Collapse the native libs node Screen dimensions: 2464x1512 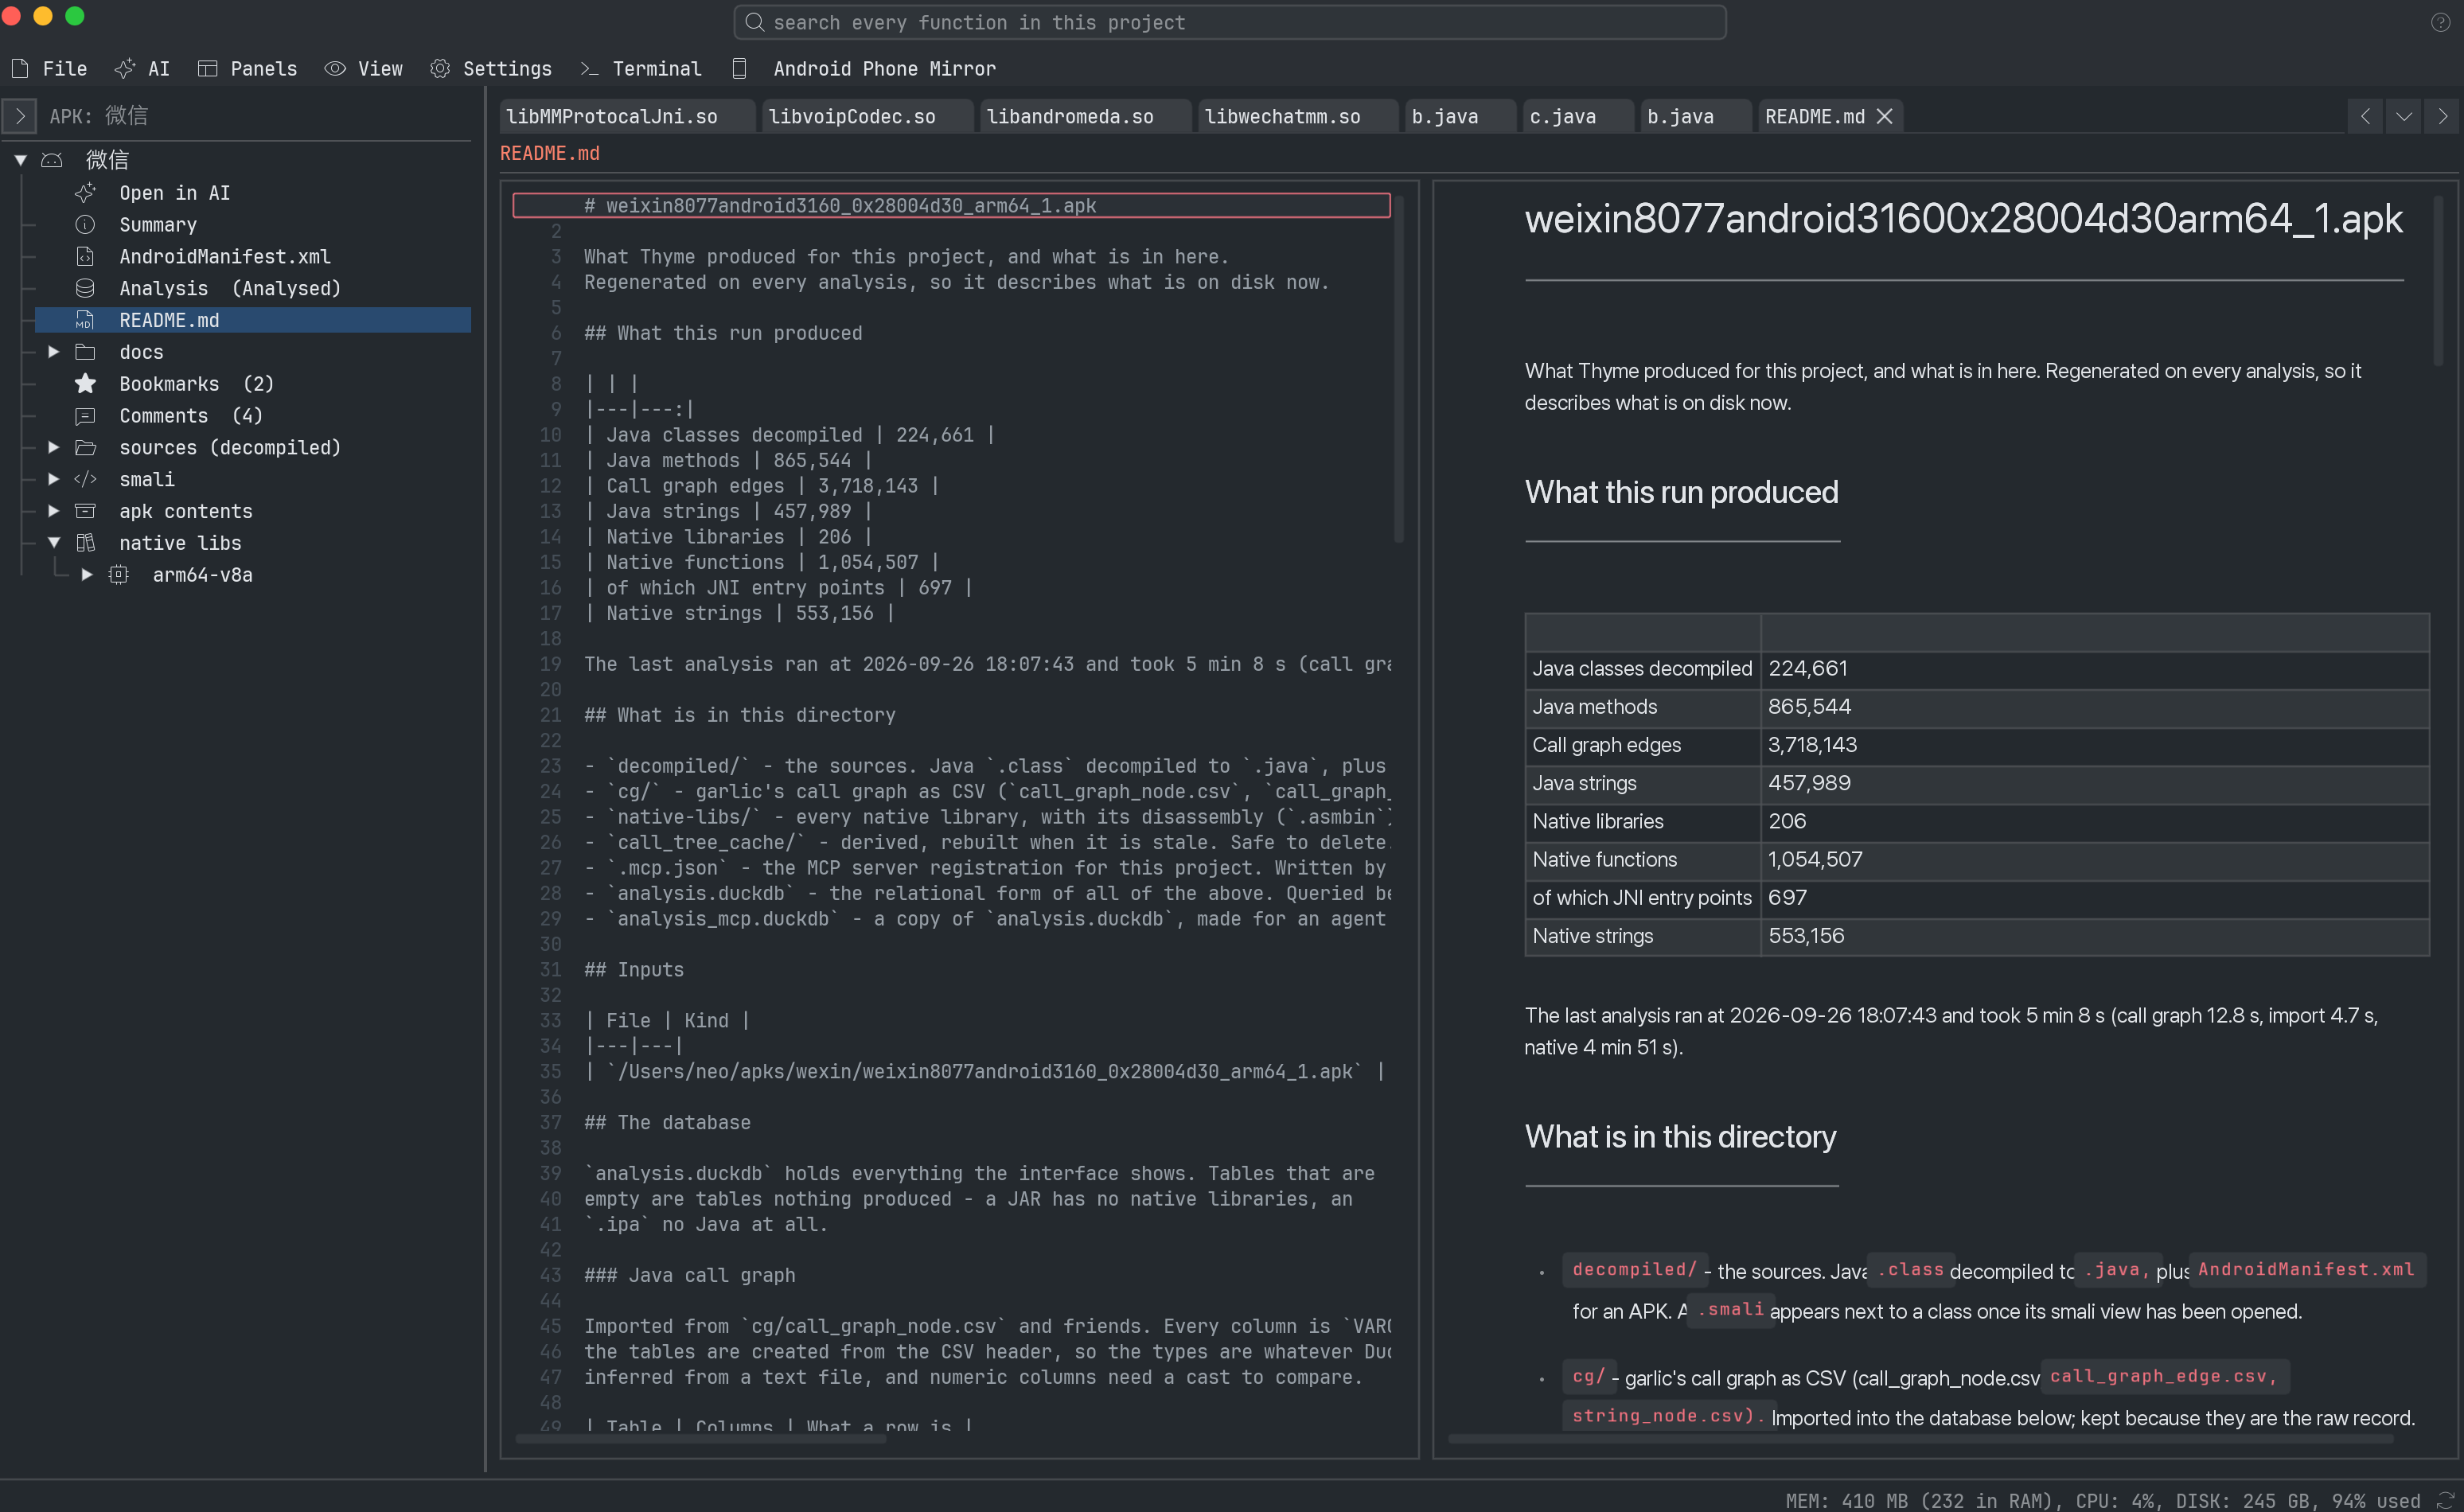coord(54,543)
